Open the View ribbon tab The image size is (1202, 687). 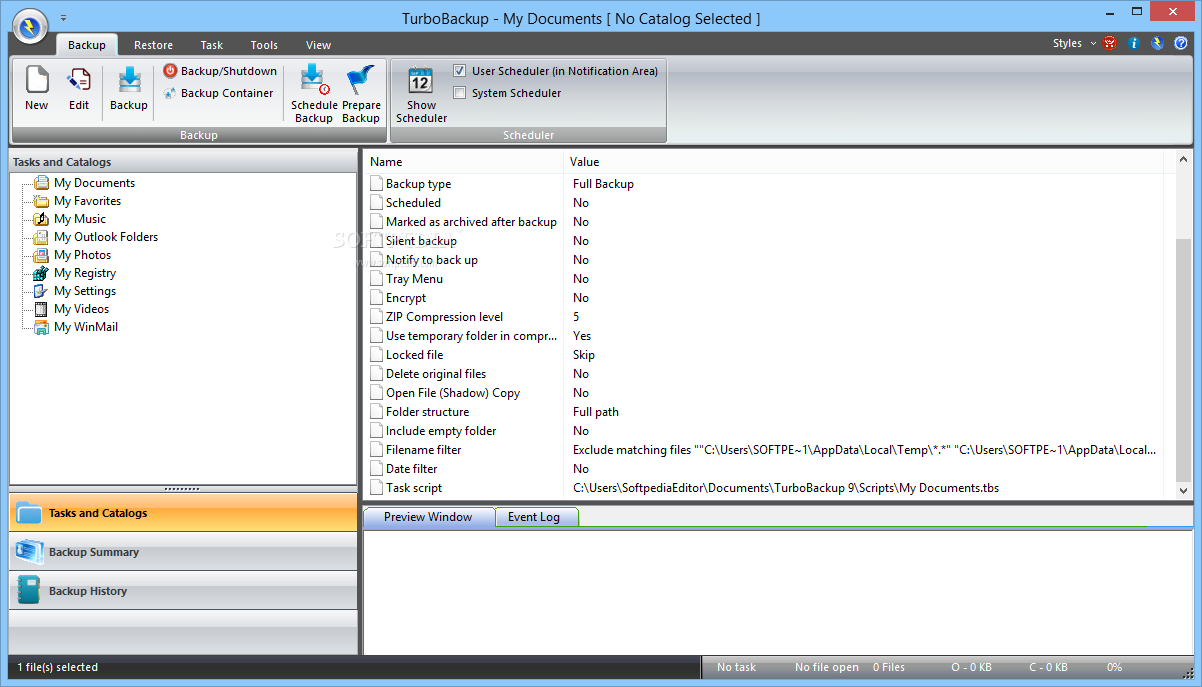tap(318, 45)
